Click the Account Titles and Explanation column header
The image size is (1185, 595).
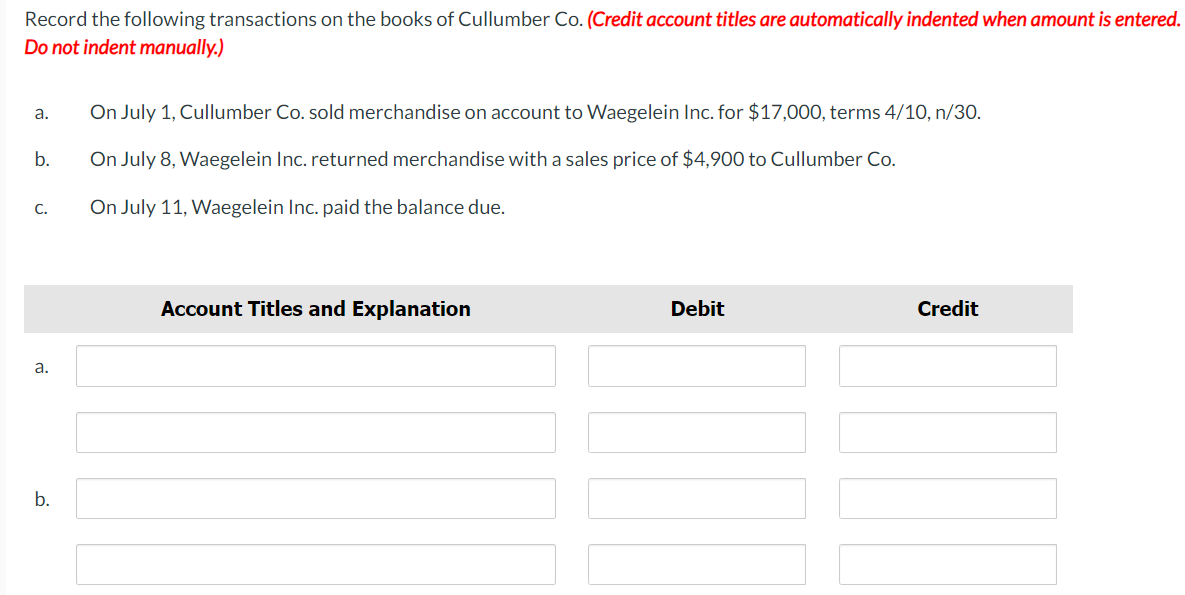pyautogui.click(x=316, y=309)
